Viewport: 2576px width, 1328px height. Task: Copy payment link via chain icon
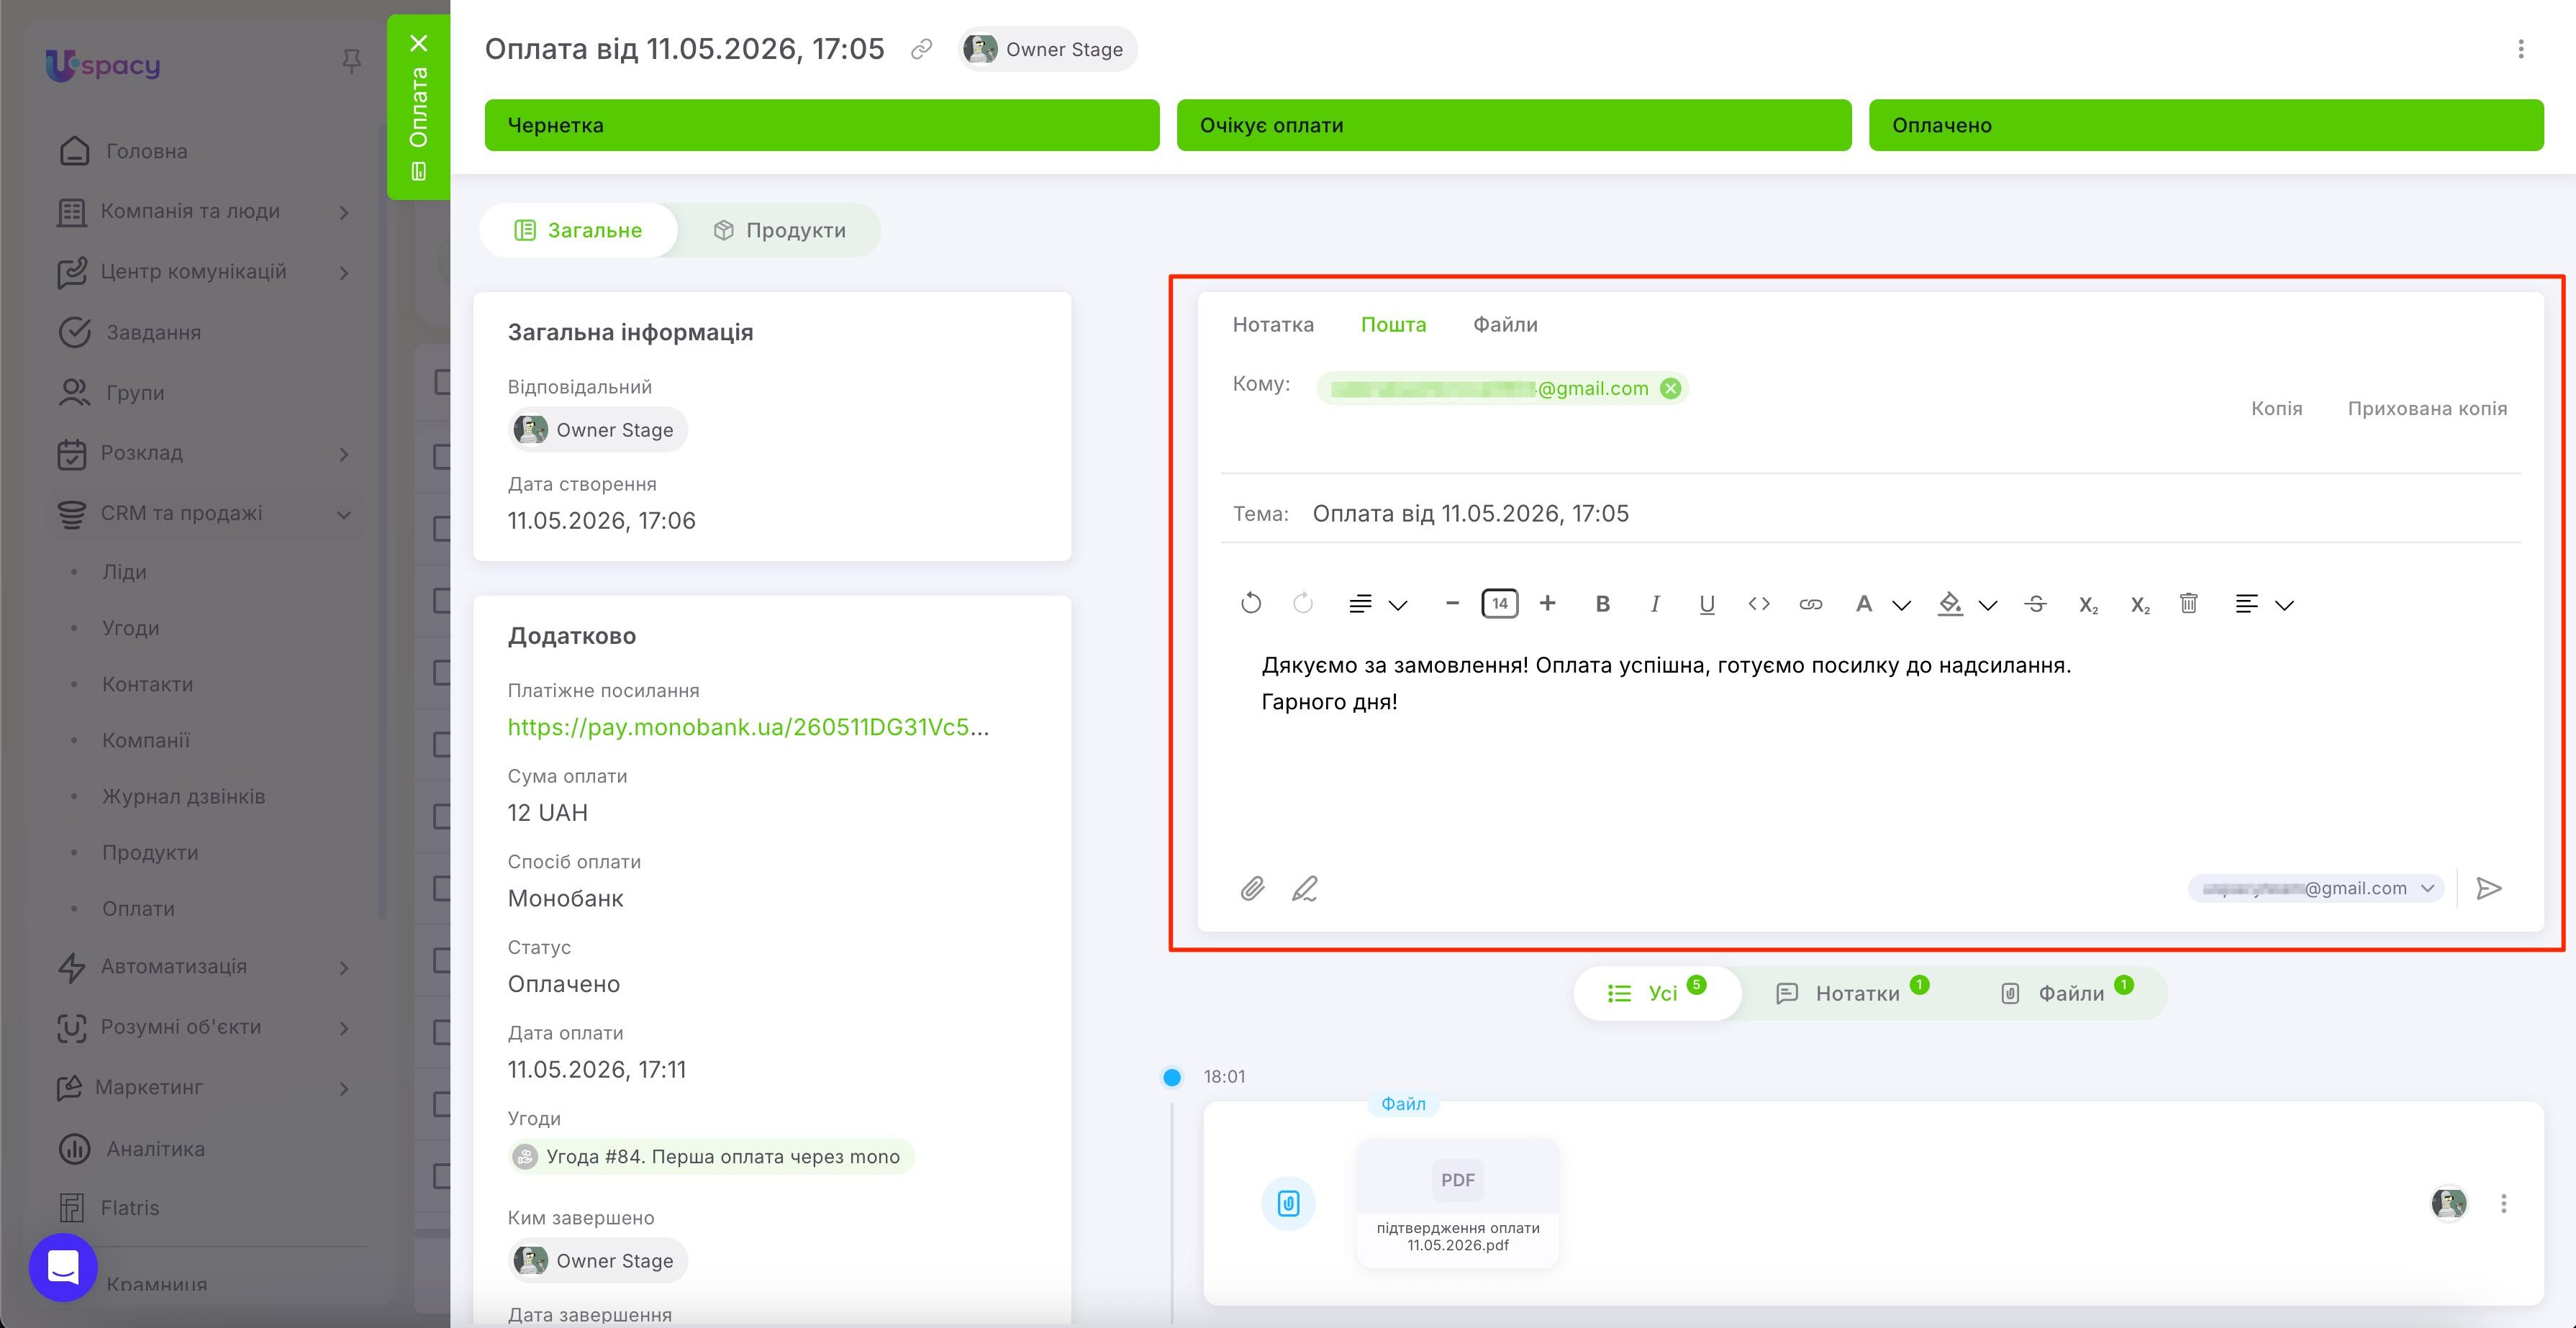(x=921, y=49)
